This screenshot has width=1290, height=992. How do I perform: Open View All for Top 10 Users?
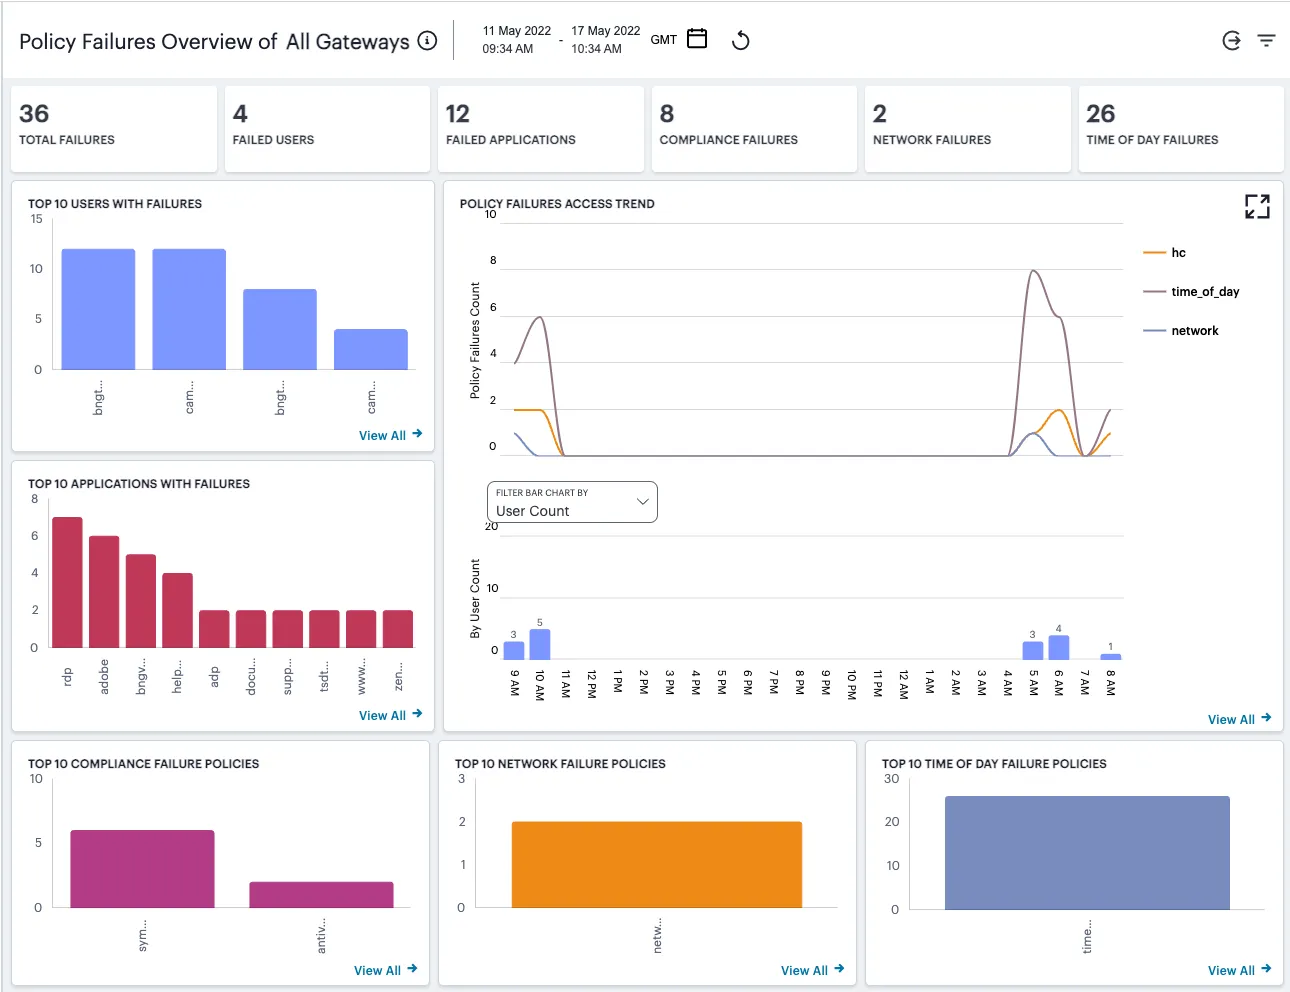pos(391,435)
